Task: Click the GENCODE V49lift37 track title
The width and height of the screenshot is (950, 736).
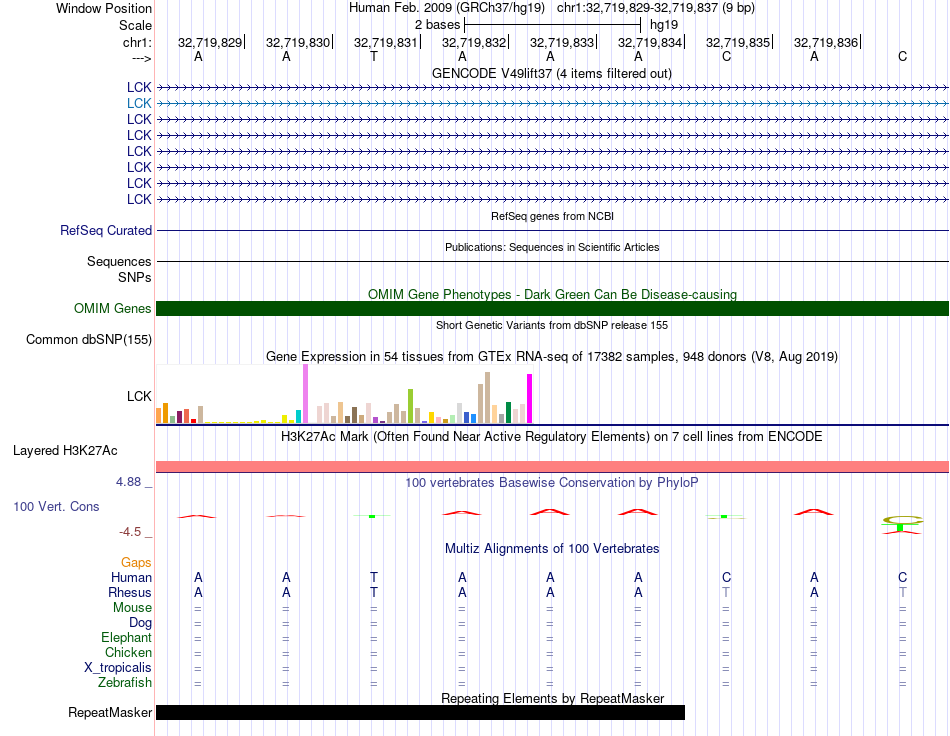Action: point(551,74)
